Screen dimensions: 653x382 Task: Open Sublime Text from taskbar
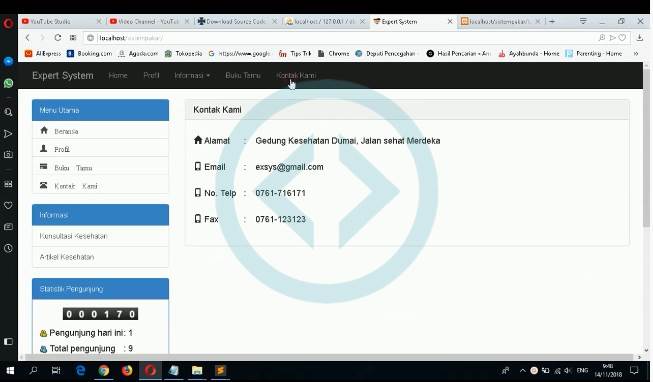pos(220,370)
